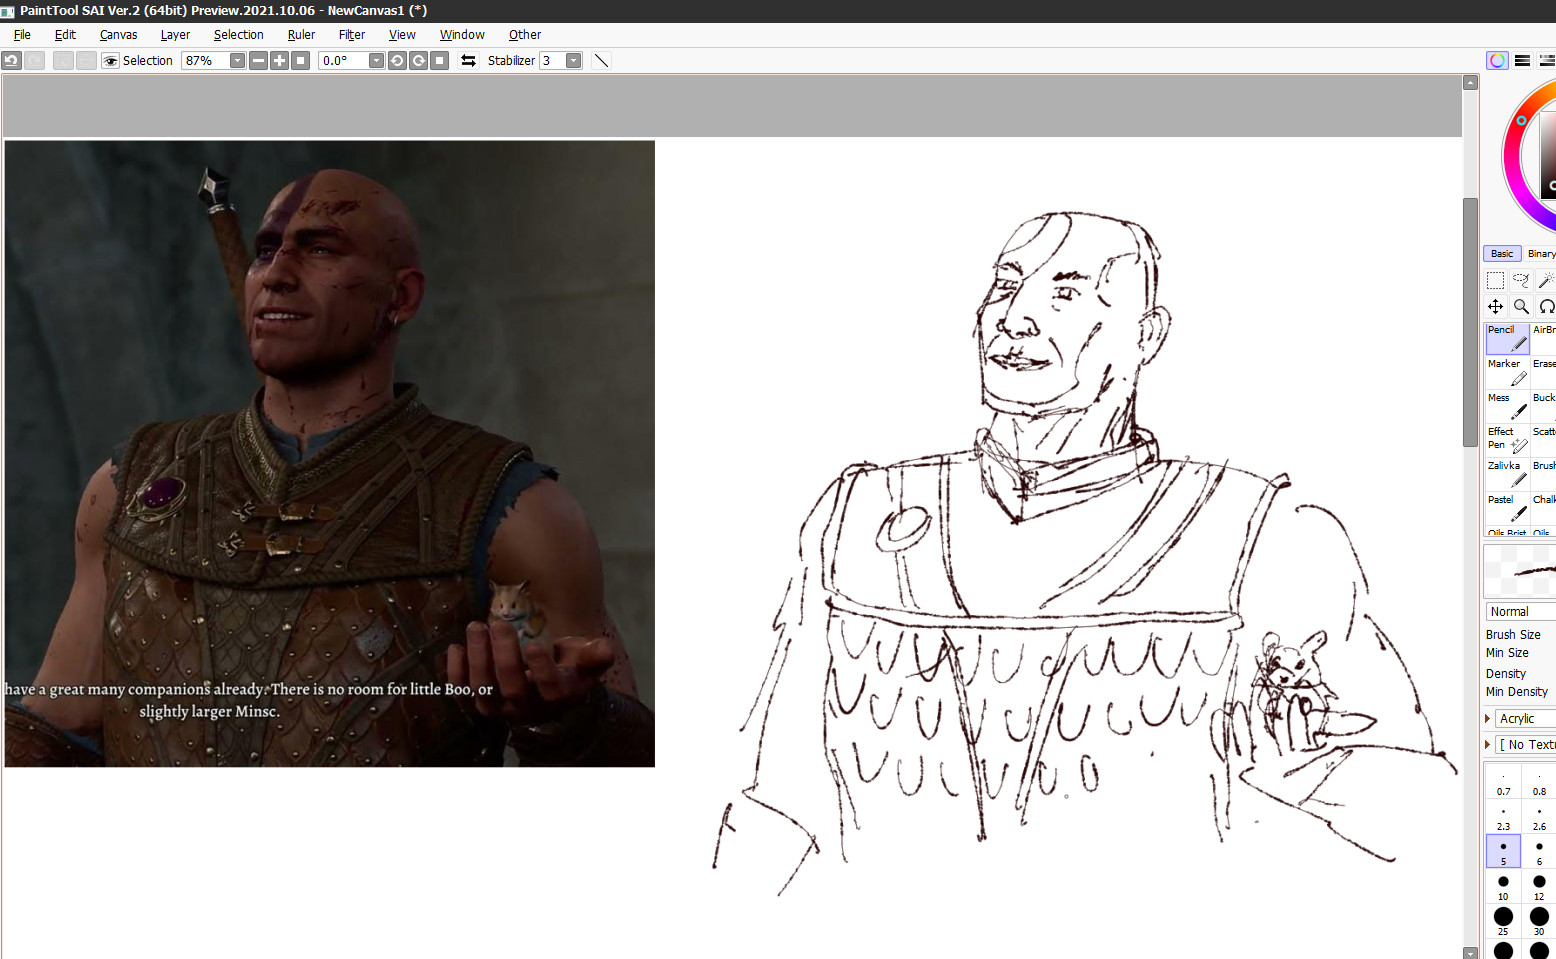Select the Chalk brush
Image resolution: width=1556 pixels, height=959 pixels.
1544,509
